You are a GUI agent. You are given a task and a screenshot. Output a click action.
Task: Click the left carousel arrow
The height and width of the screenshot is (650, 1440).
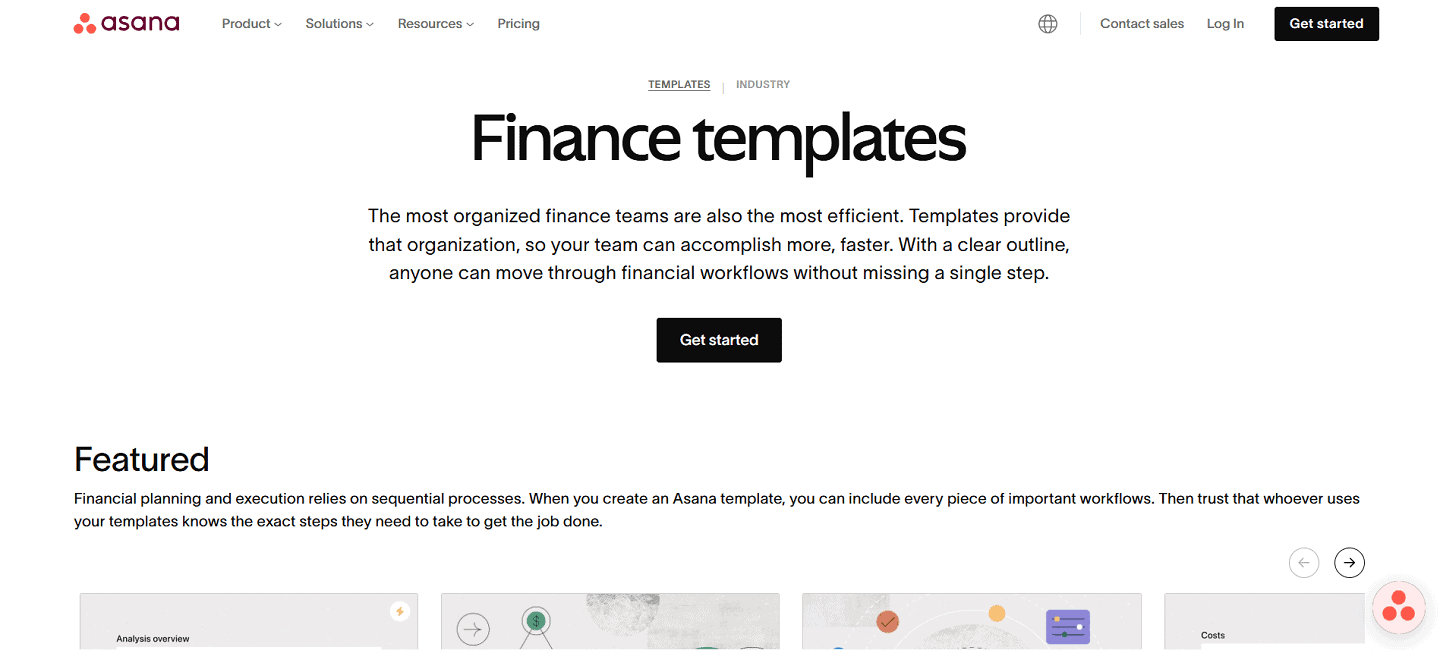(x=1304, y=562)
